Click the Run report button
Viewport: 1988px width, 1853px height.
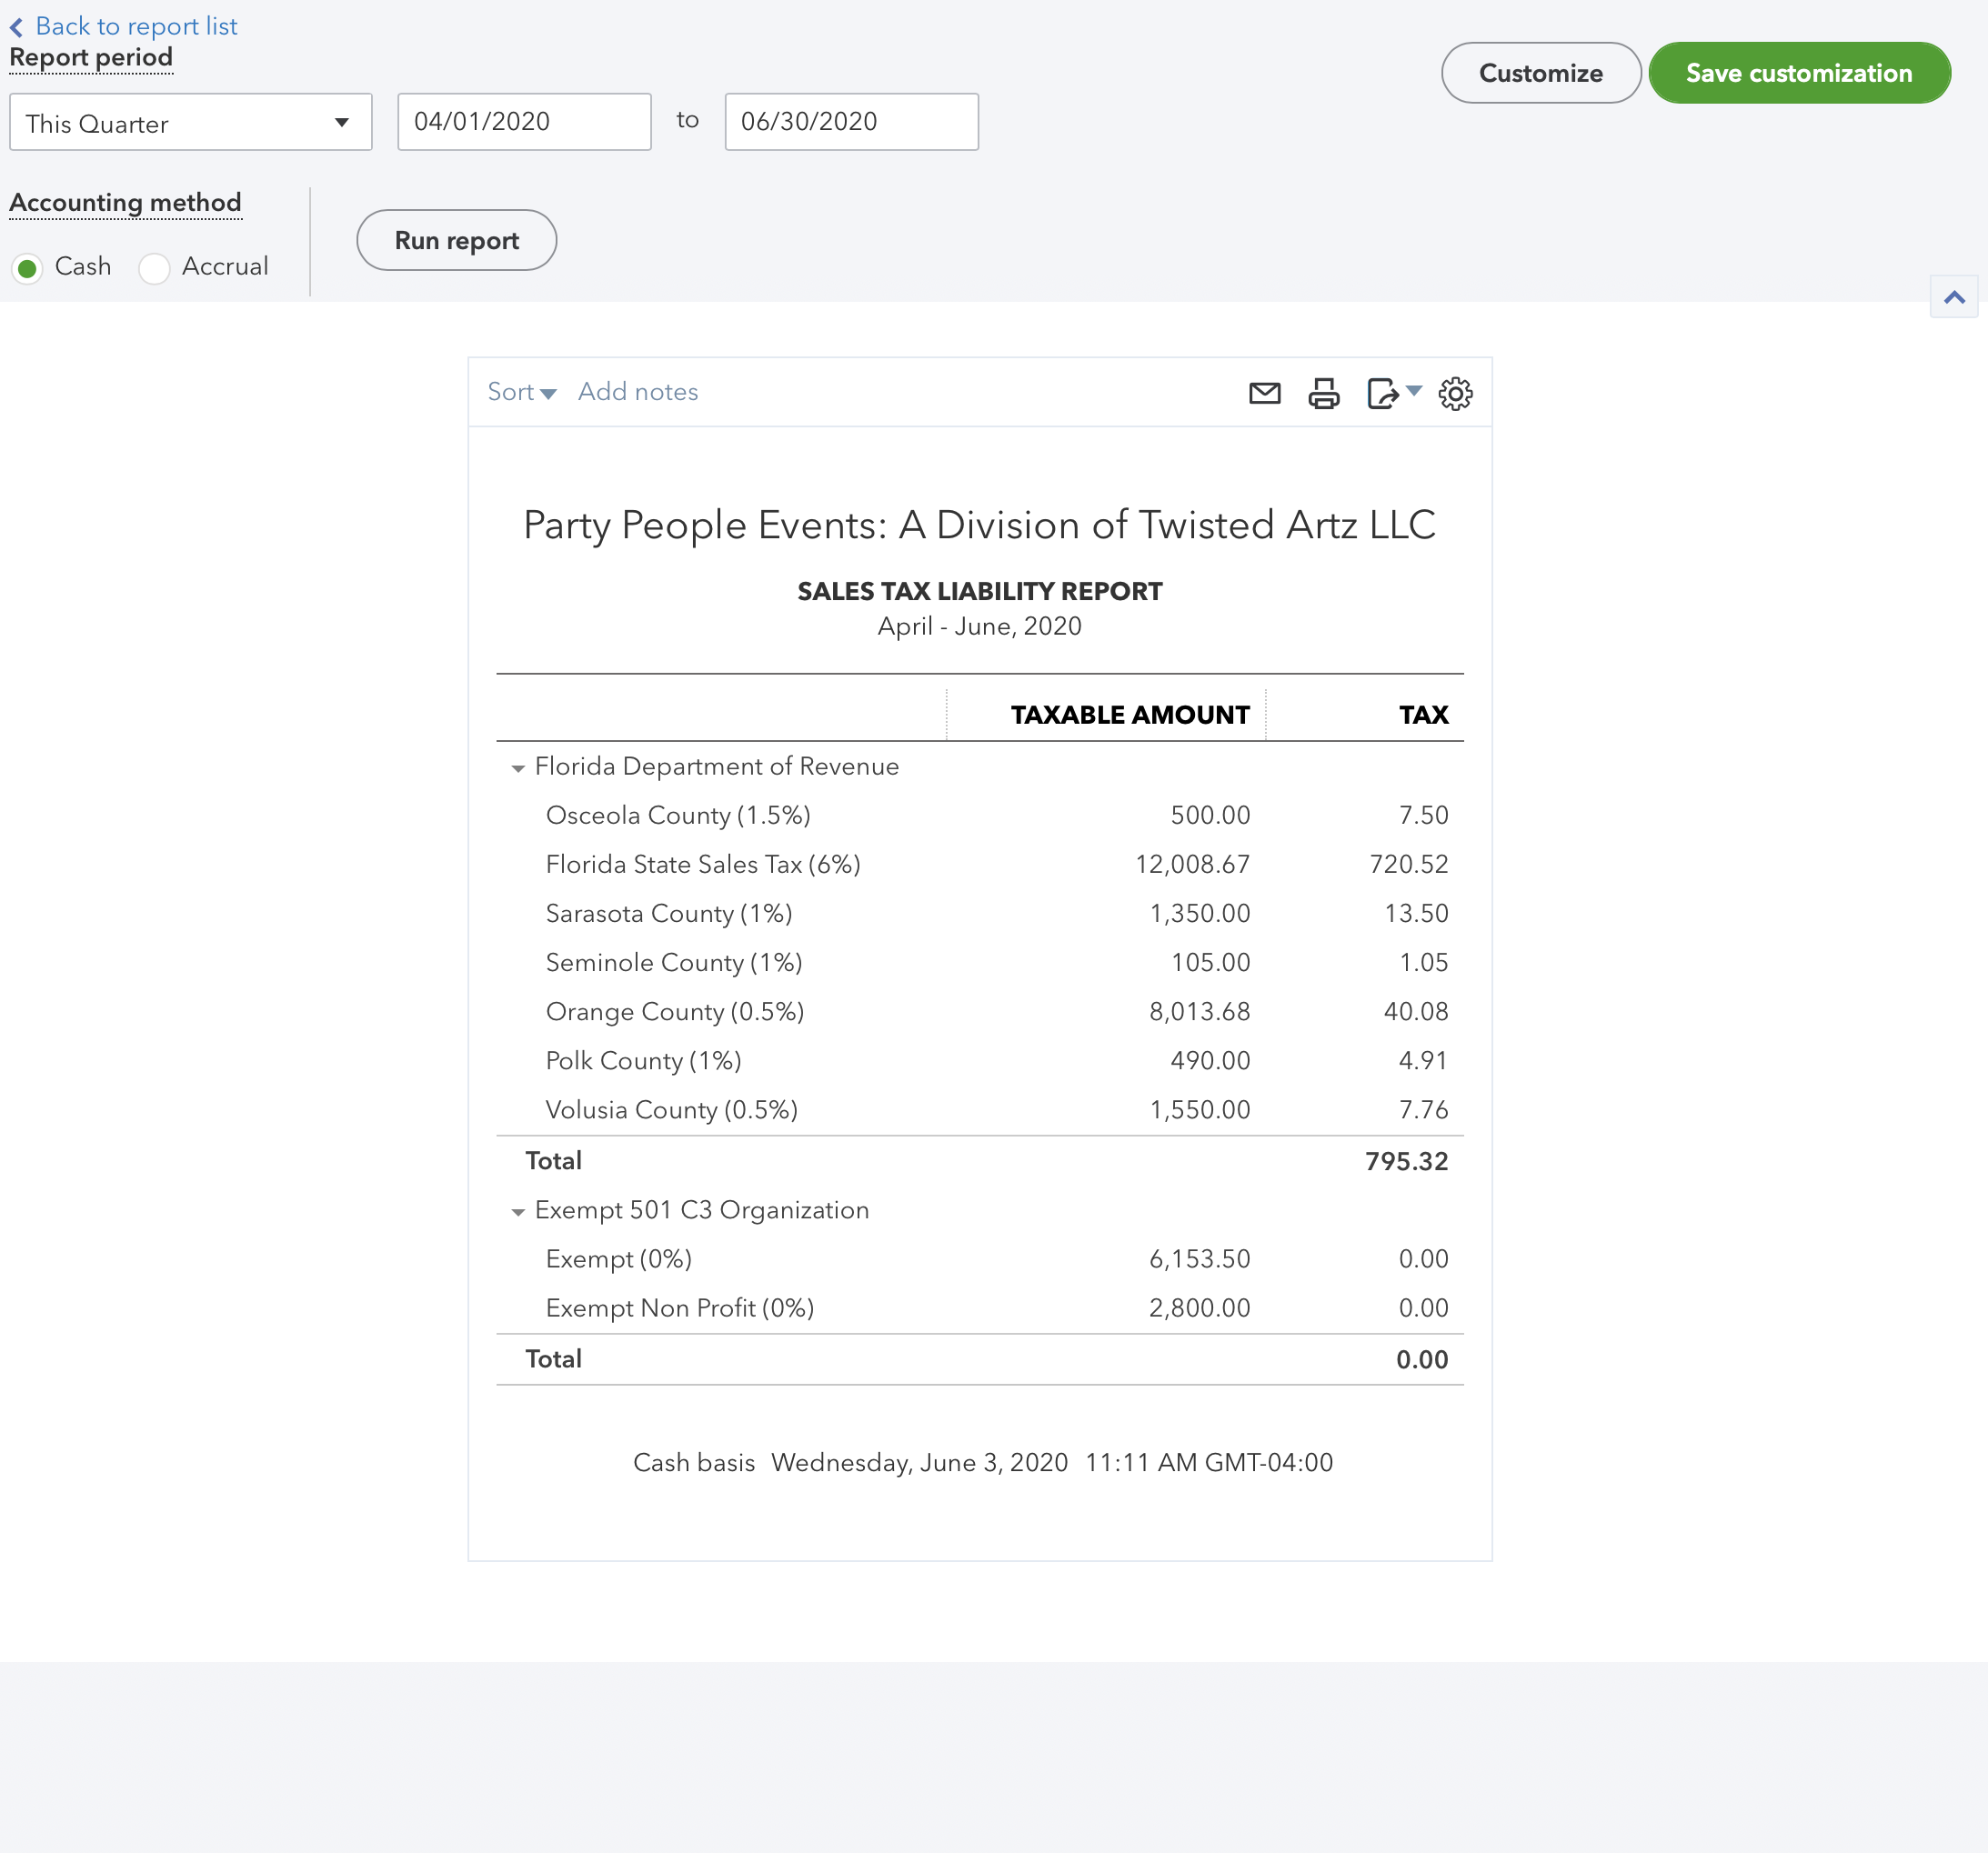coord(456,240)
